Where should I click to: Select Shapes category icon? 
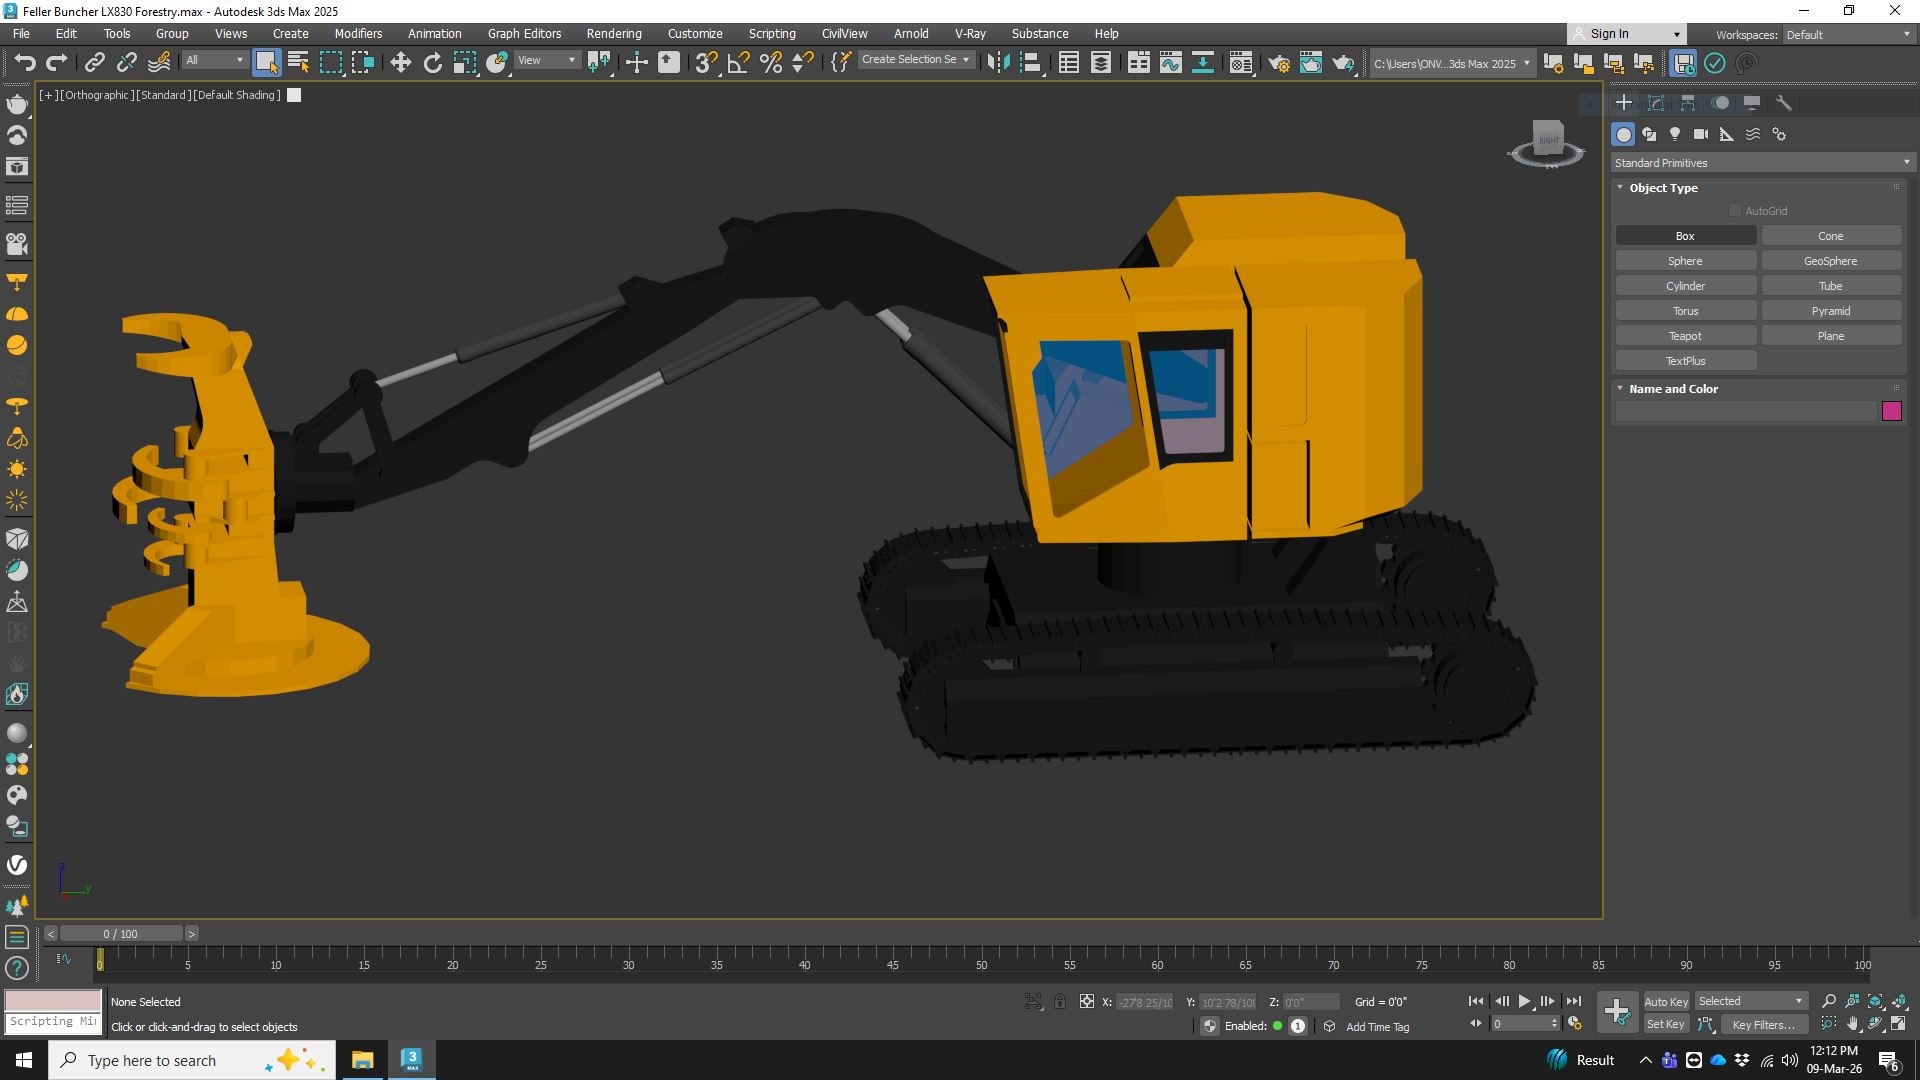click(1649, 134)
